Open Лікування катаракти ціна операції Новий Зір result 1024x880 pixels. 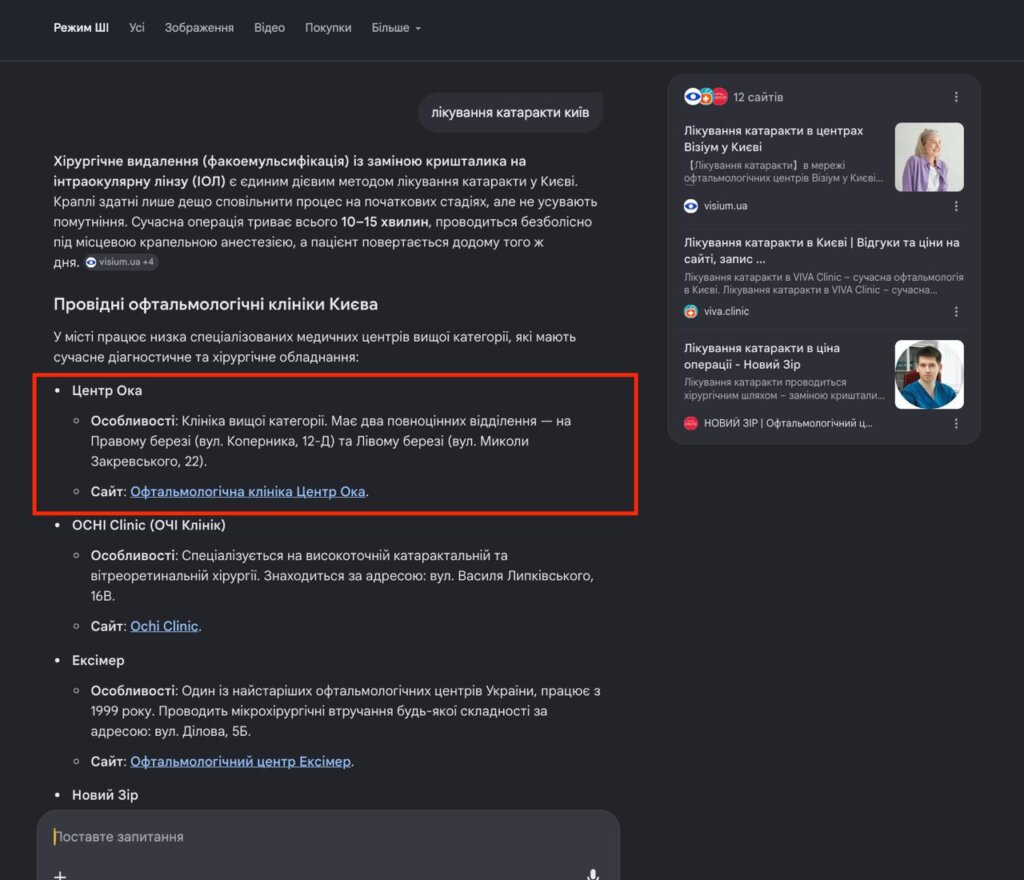(x=761, y=356)
